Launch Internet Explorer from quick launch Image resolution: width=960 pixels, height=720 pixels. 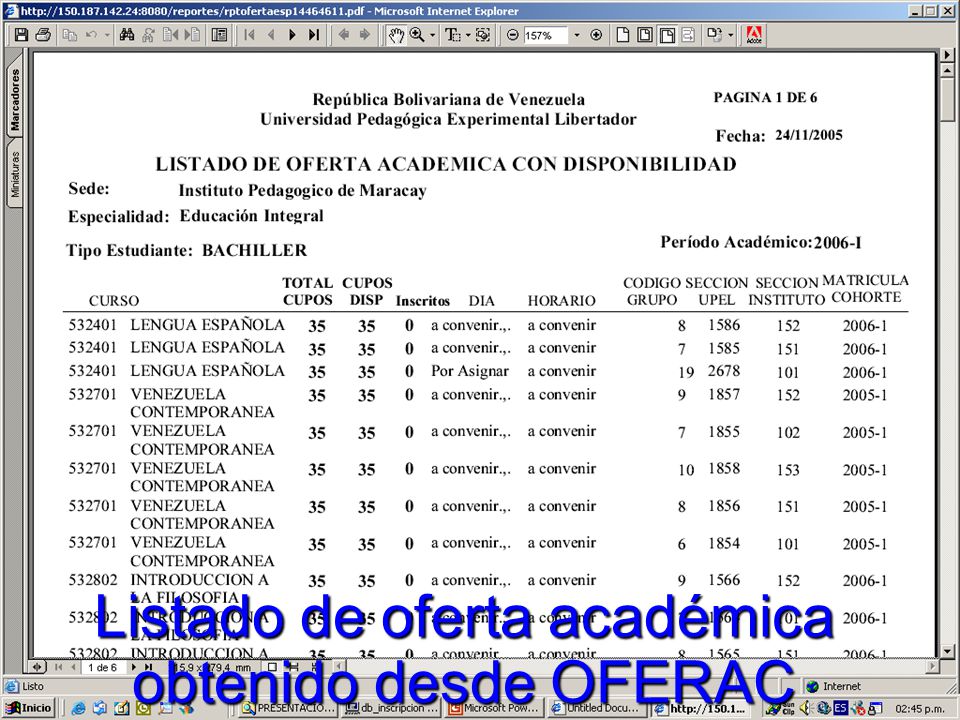pos(78,708)
